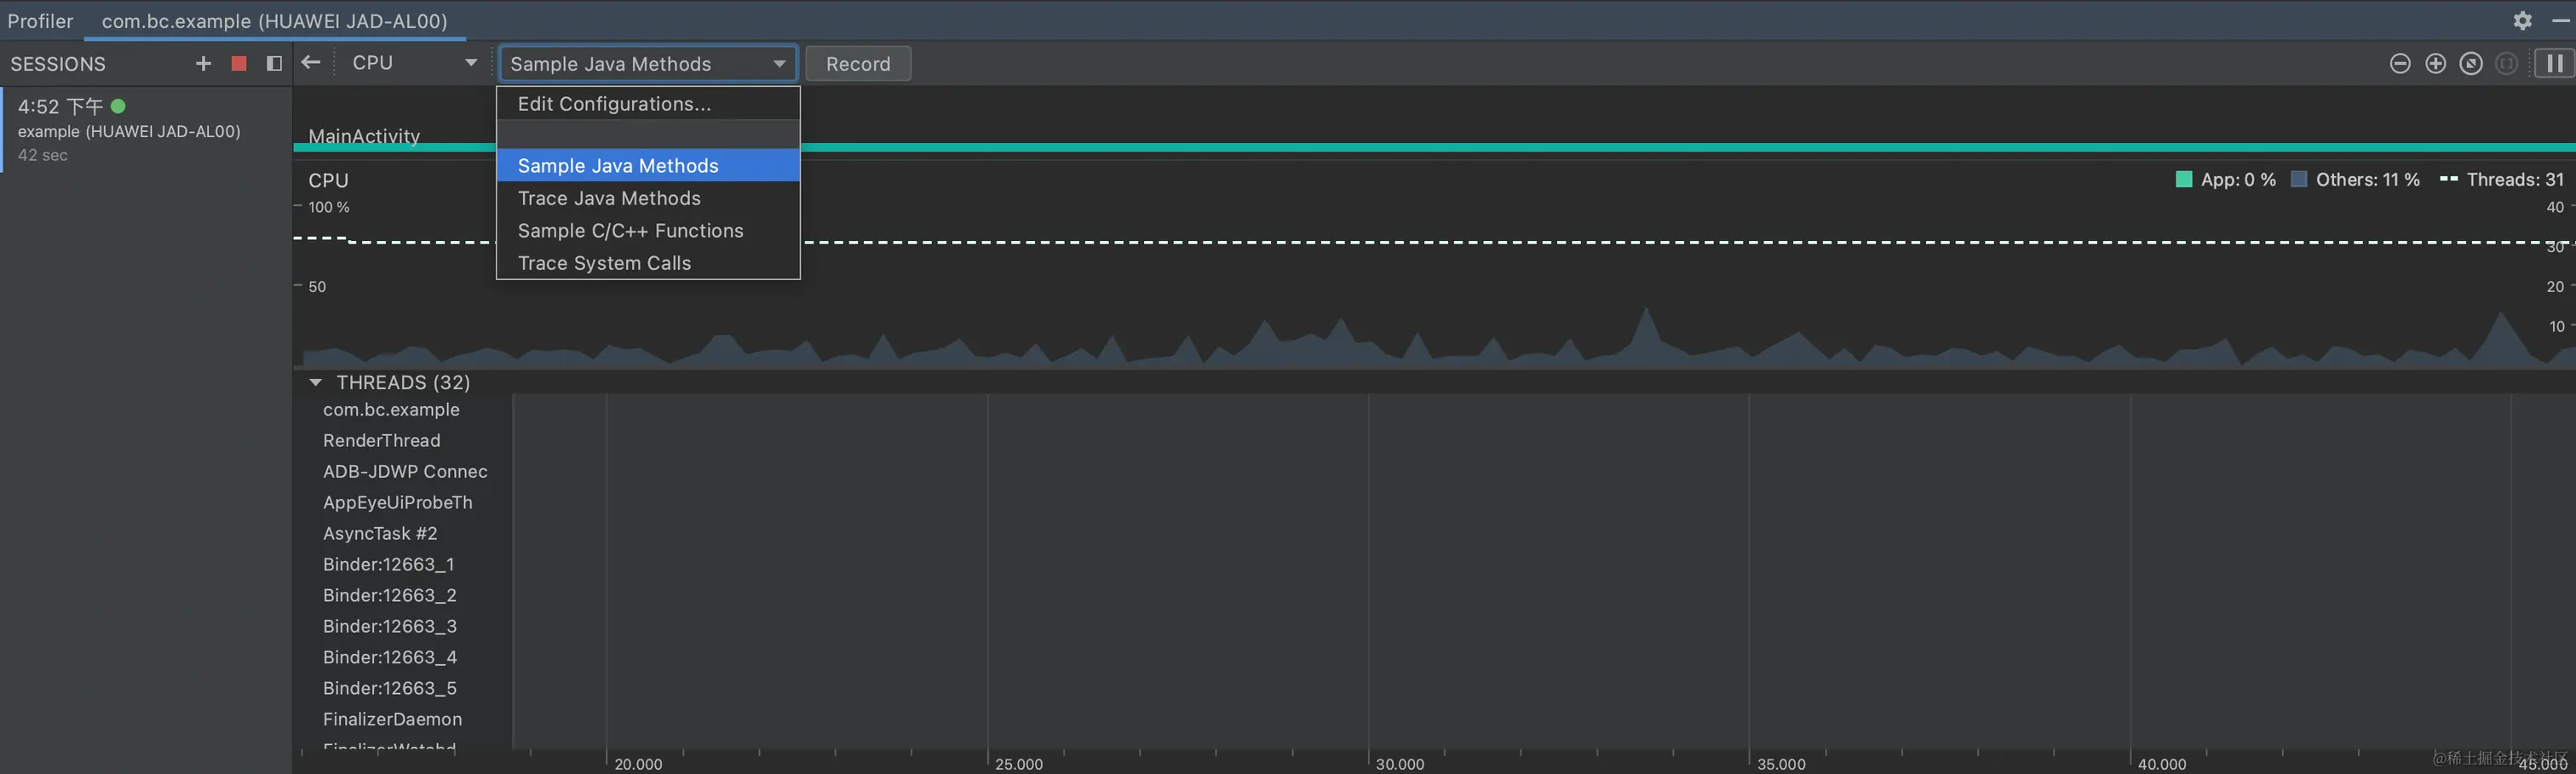Open the CPU profiler selector dropdown

click(414, 63)
